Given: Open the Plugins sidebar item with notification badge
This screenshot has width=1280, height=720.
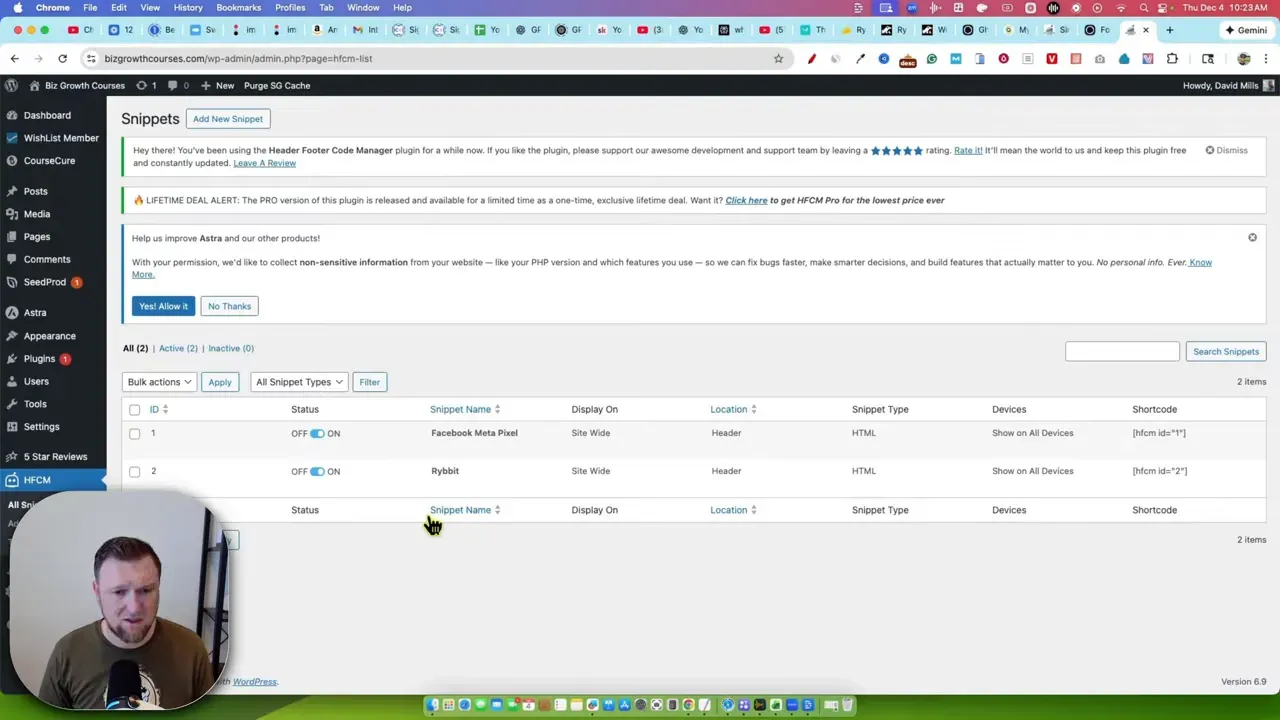Looking at the screenshot, I should (x=39, y=358).
